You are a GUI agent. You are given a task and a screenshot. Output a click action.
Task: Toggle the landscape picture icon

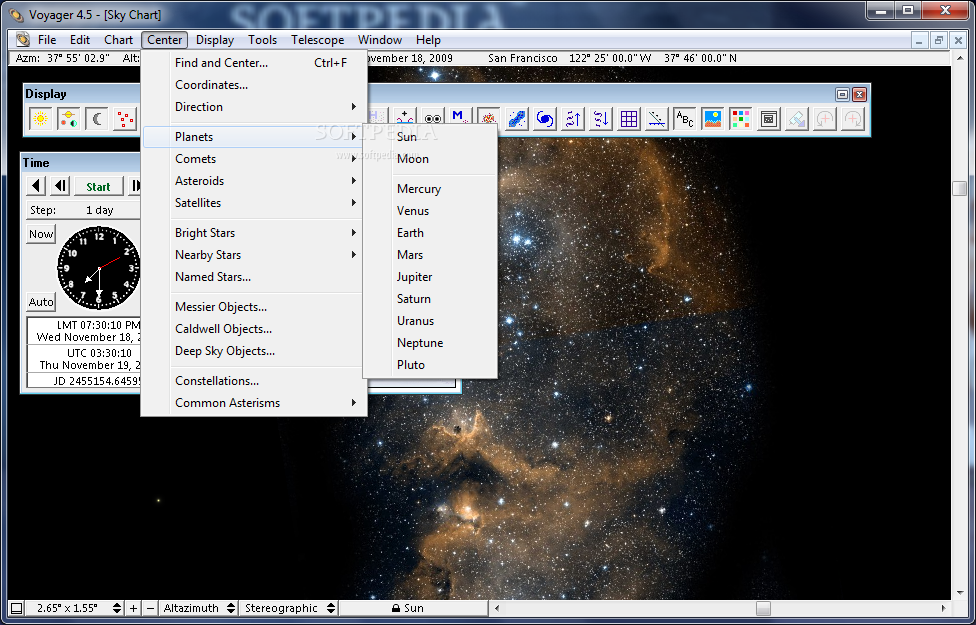[x=713, y=118]
